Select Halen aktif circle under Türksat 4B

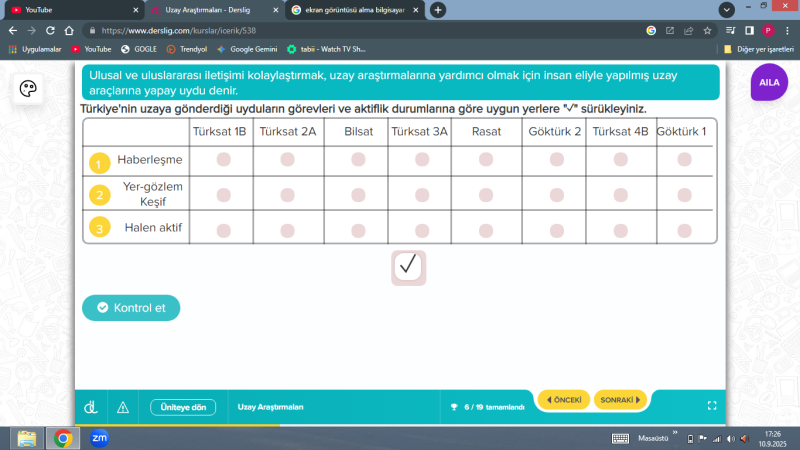click(x=618, y=229)
